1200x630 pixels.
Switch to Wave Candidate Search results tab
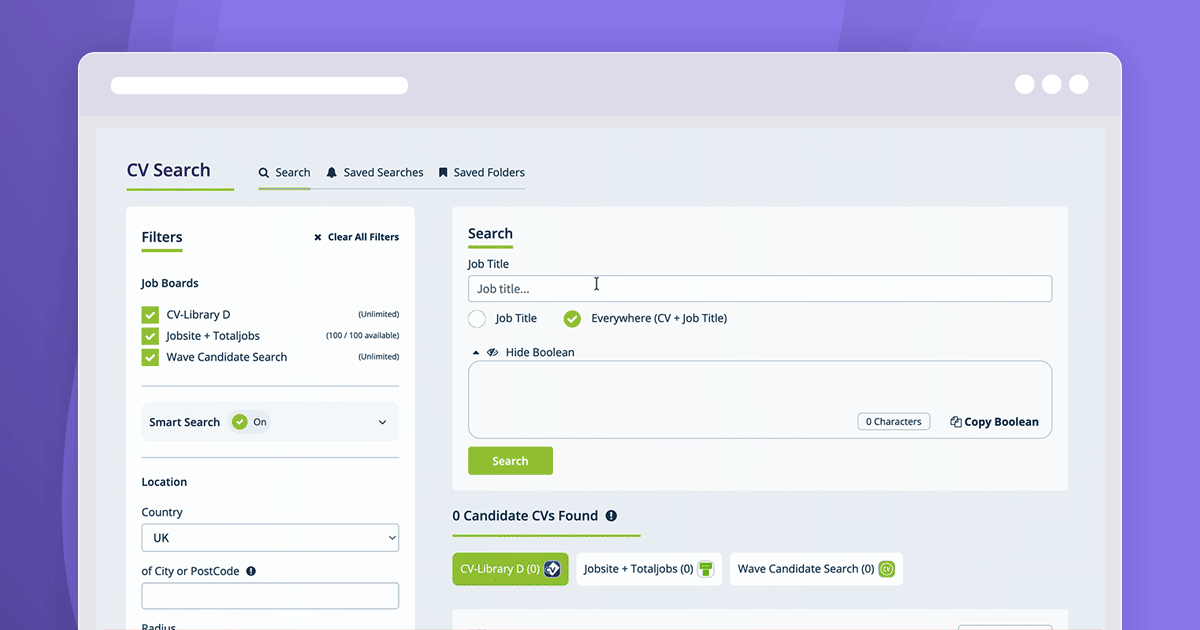click(x=816, y=569)
